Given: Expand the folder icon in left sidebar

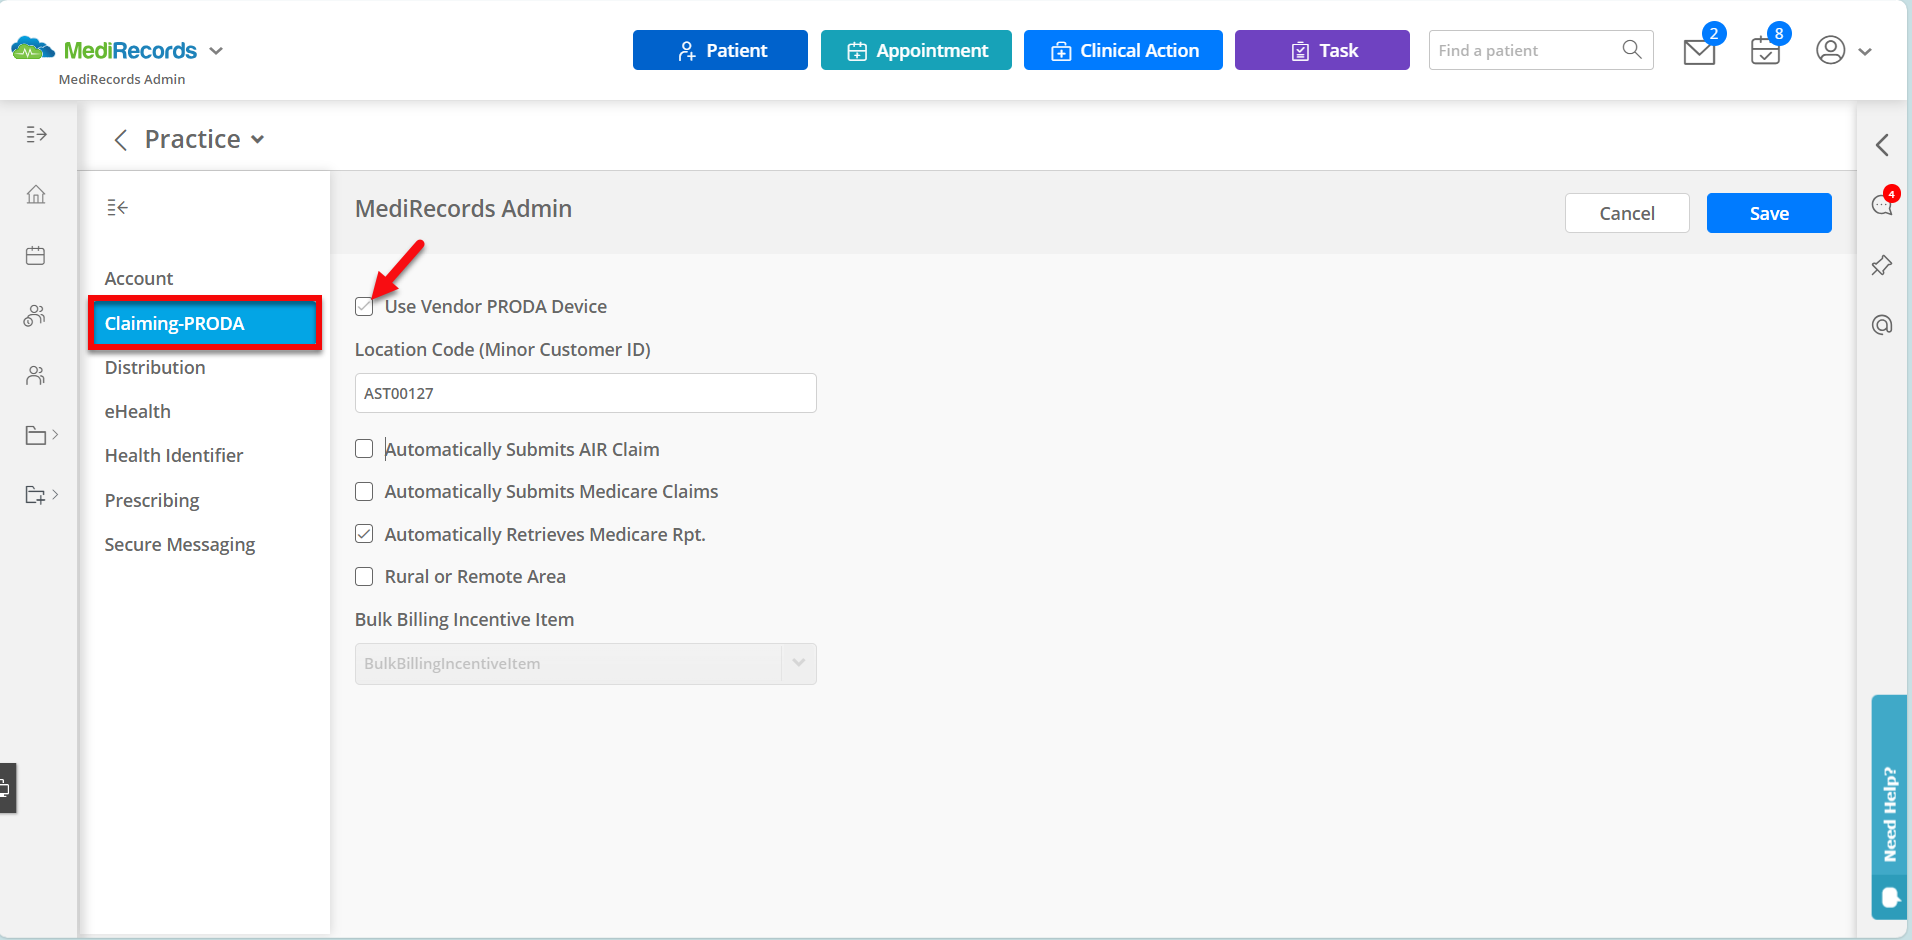Looking at the screenshot, I should click(x=41, y=435).
